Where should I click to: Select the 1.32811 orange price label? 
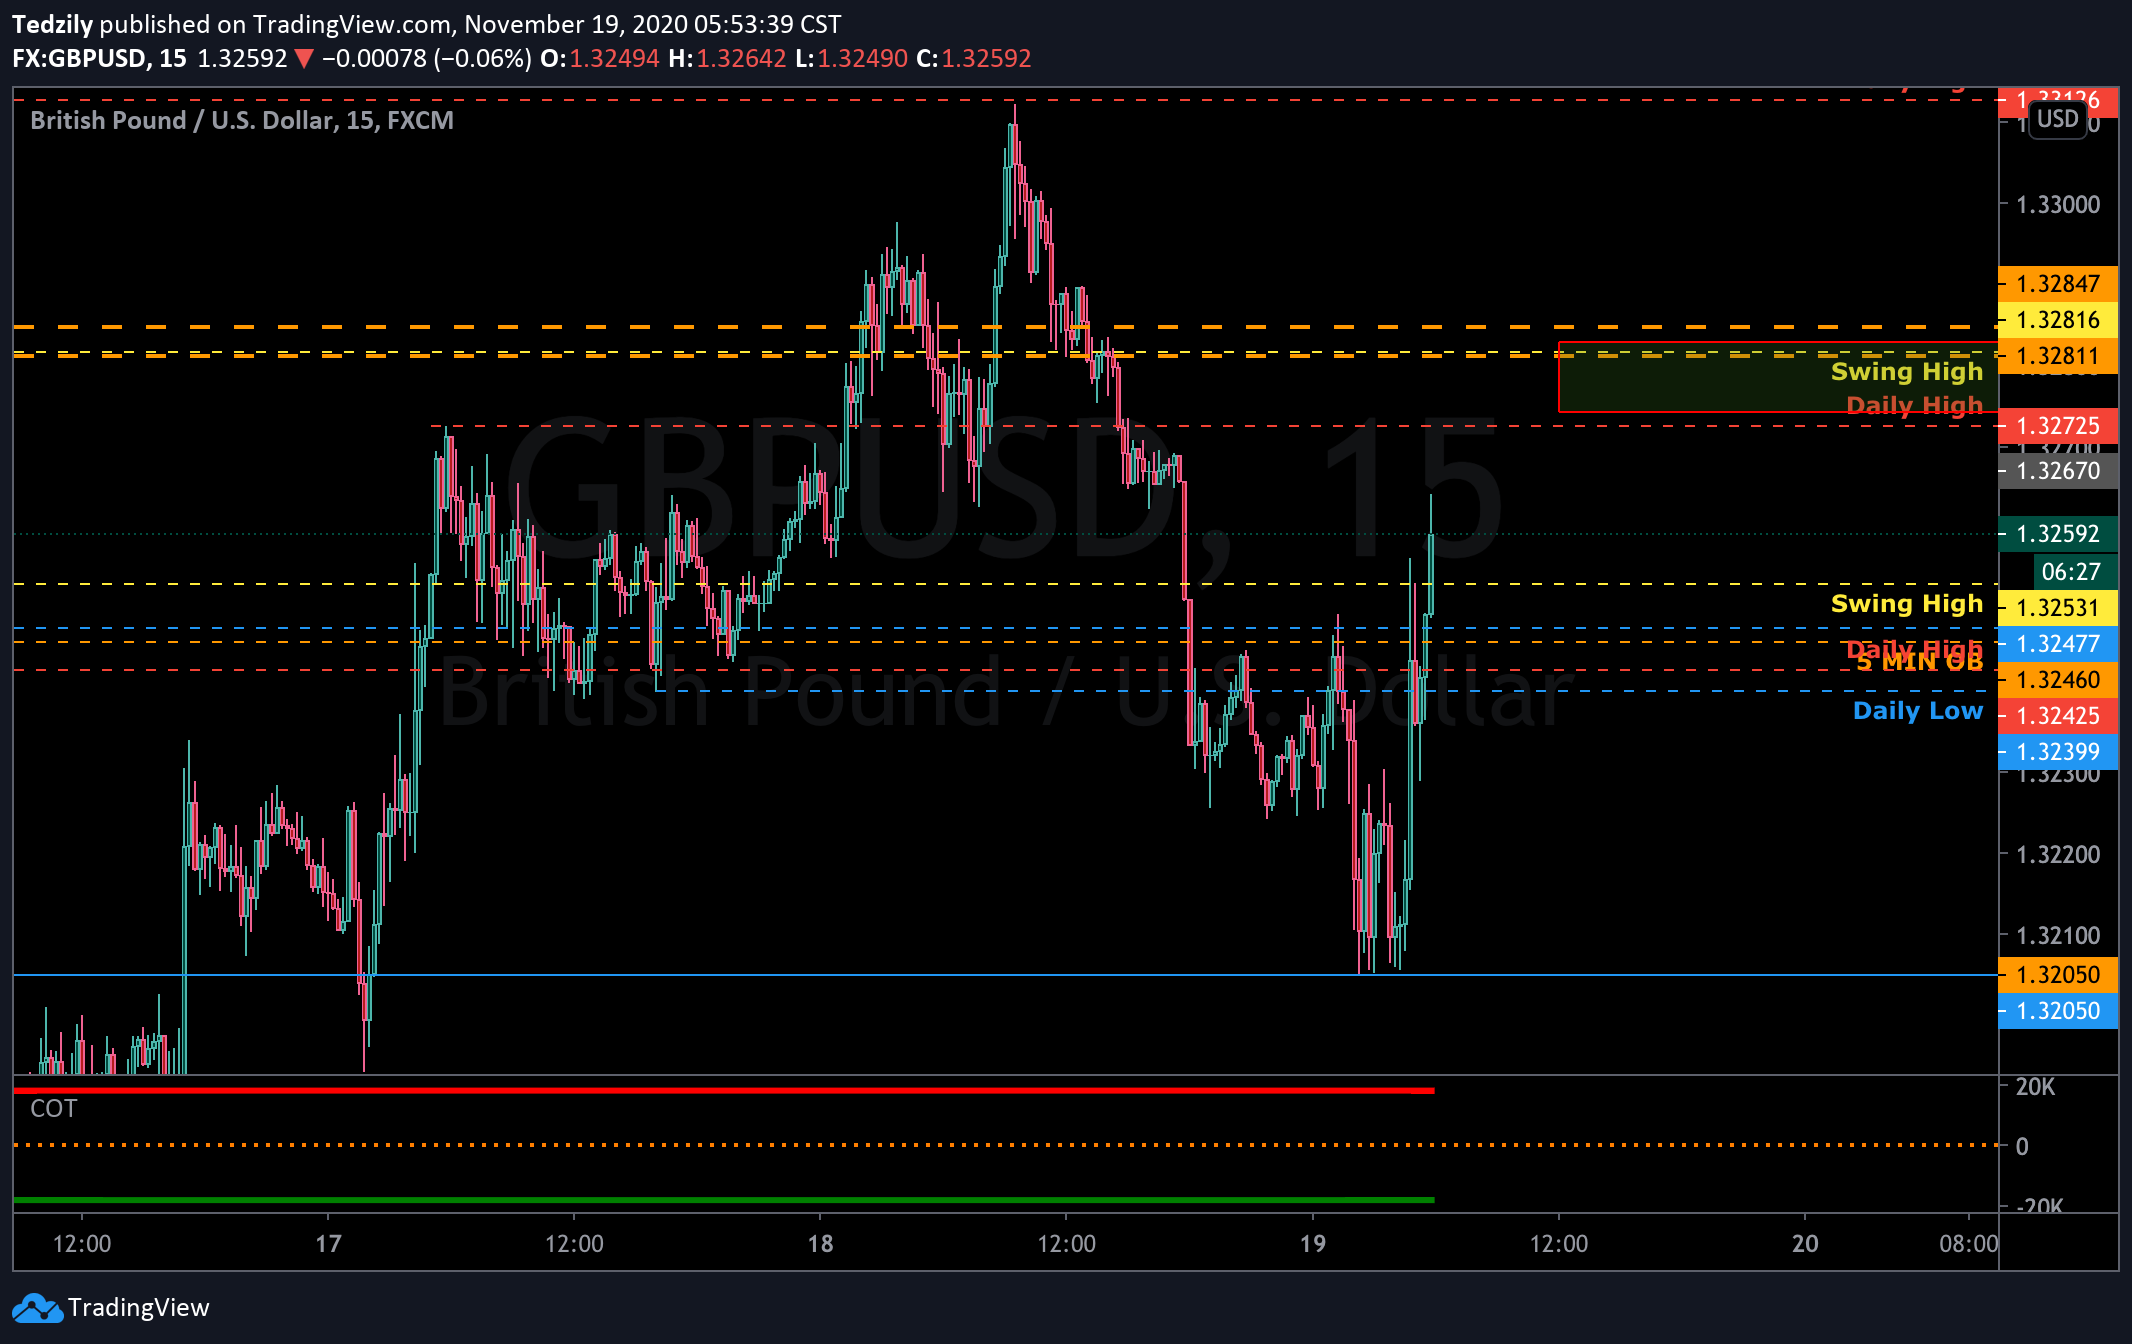coord(2057,356)
